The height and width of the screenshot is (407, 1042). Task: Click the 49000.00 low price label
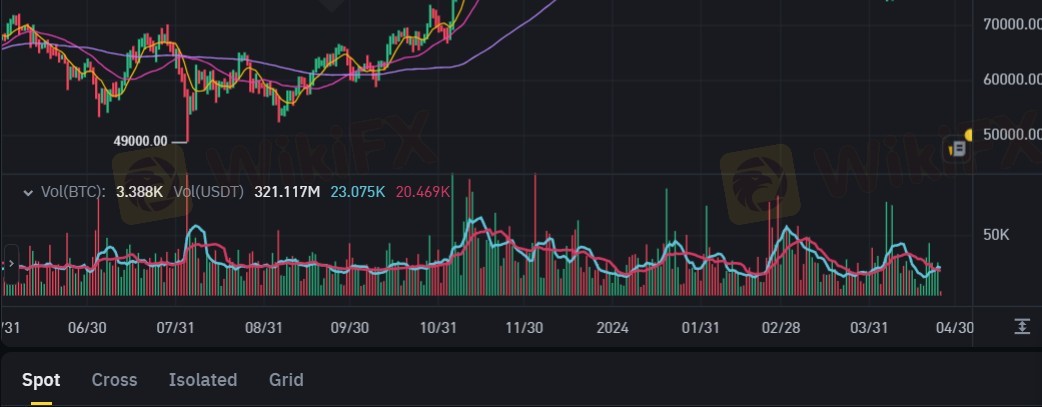pyautogui.click(x=141, y=141)
